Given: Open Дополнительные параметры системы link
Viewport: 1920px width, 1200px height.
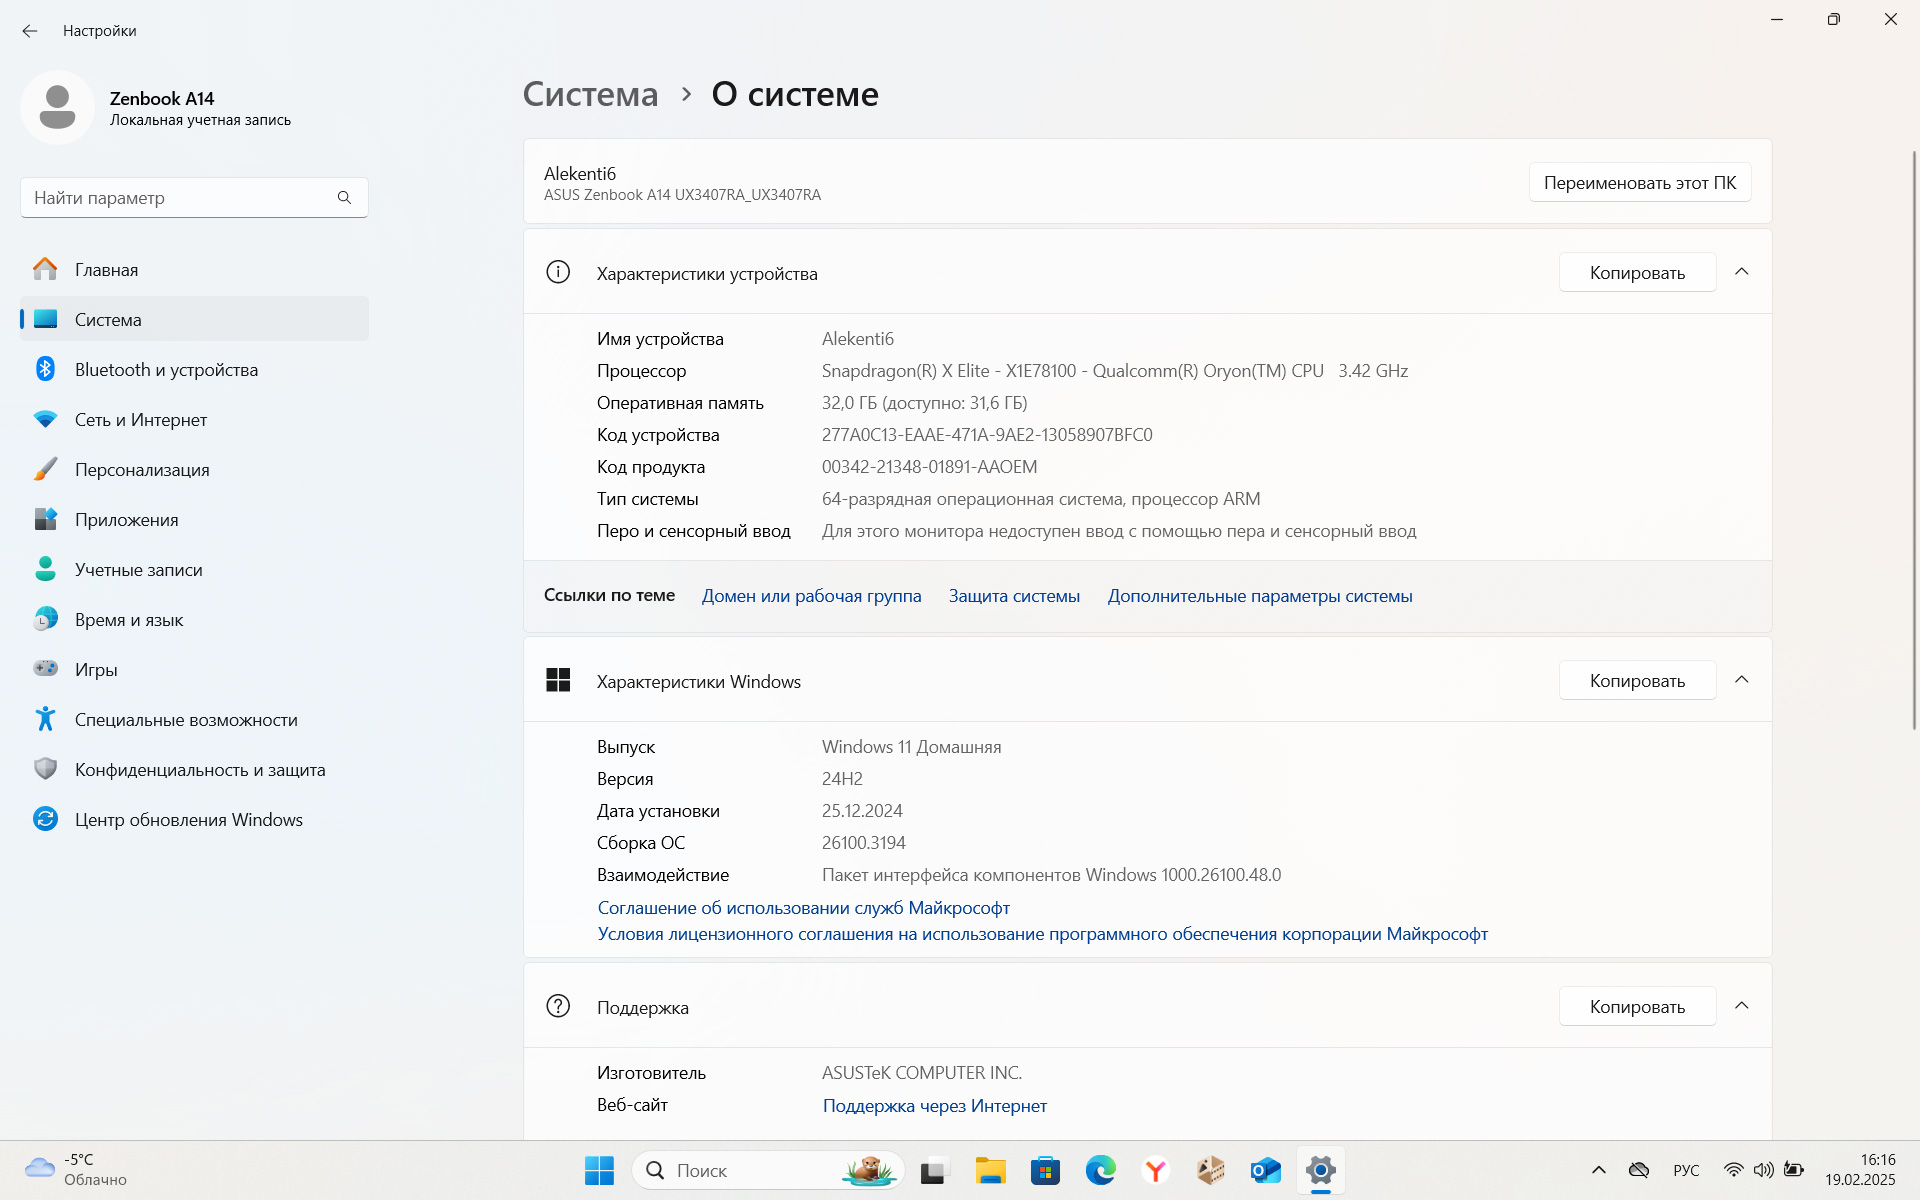Looking at the screenshot, I should (1260, 596).
